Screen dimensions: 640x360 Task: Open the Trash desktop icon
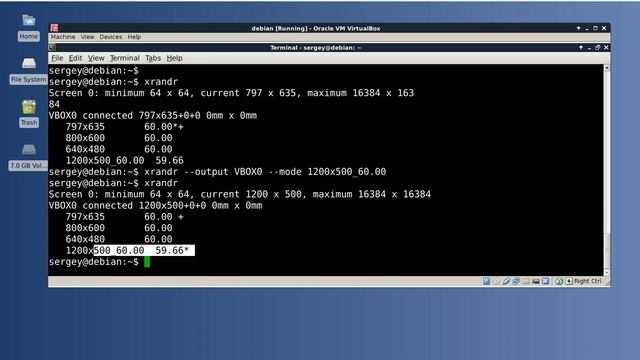point(29,107)
